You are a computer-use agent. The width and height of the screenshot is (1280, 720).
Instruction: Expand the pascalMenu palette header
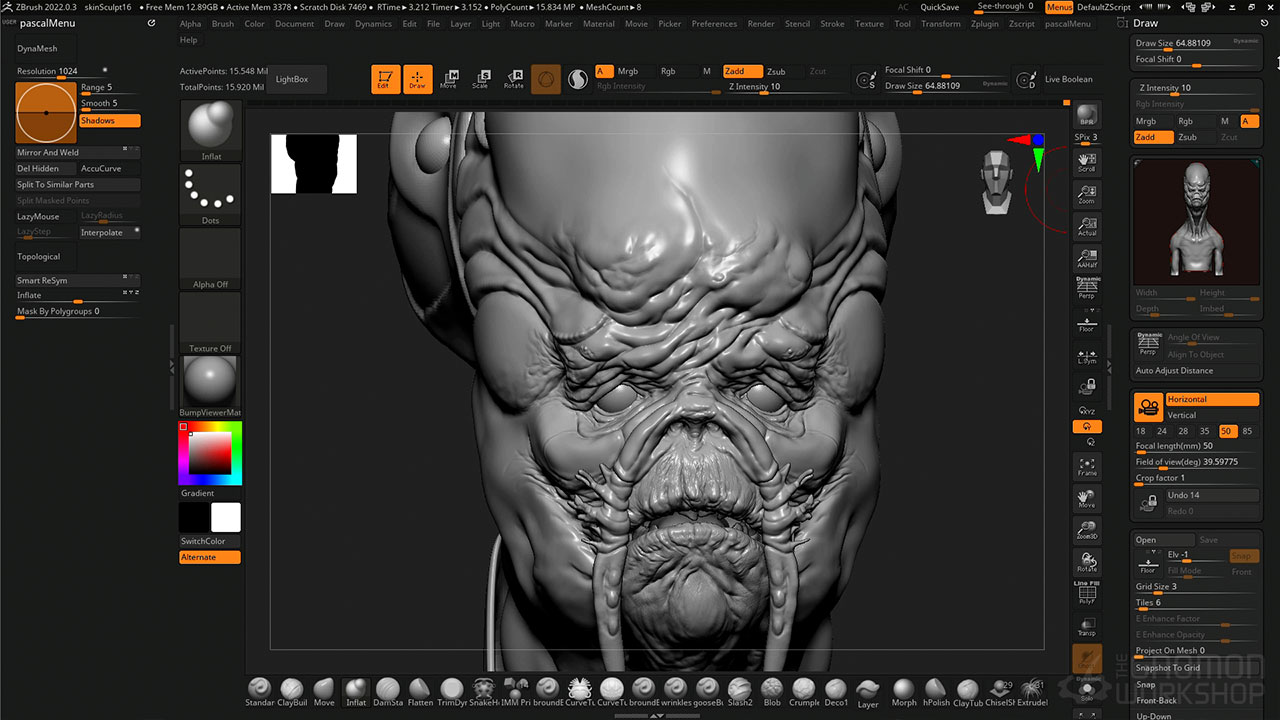tap(46, 22)
